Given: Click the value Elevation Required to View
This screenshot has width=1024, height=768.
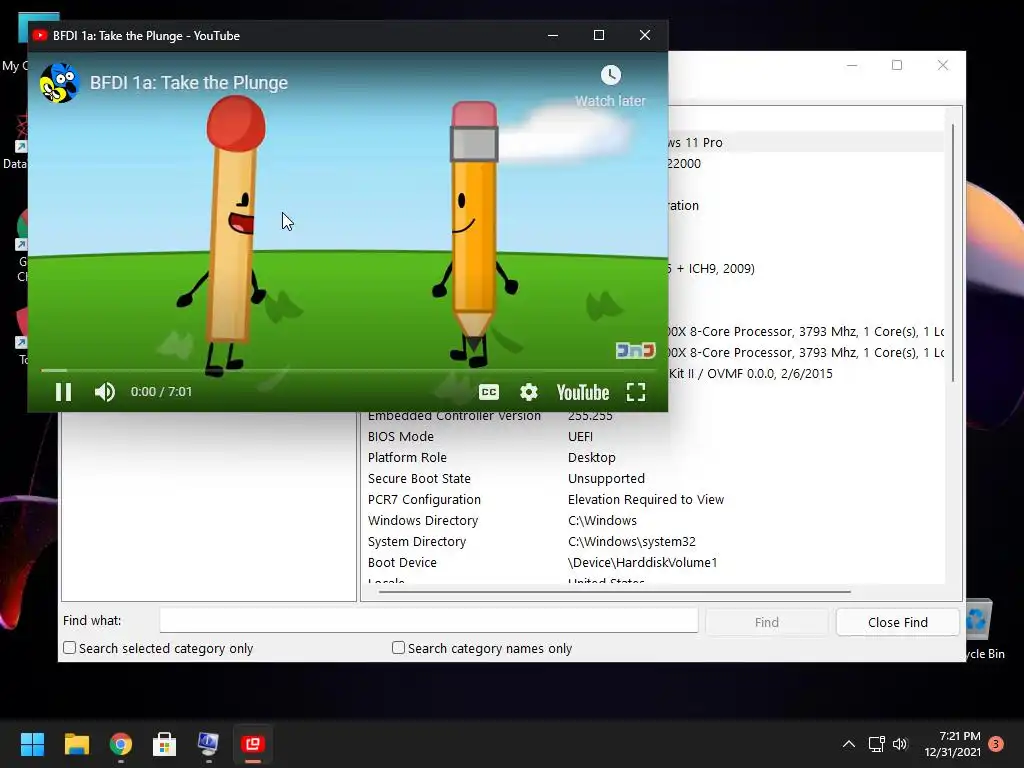Looking at the screenshot, I should tap(646, 500).
